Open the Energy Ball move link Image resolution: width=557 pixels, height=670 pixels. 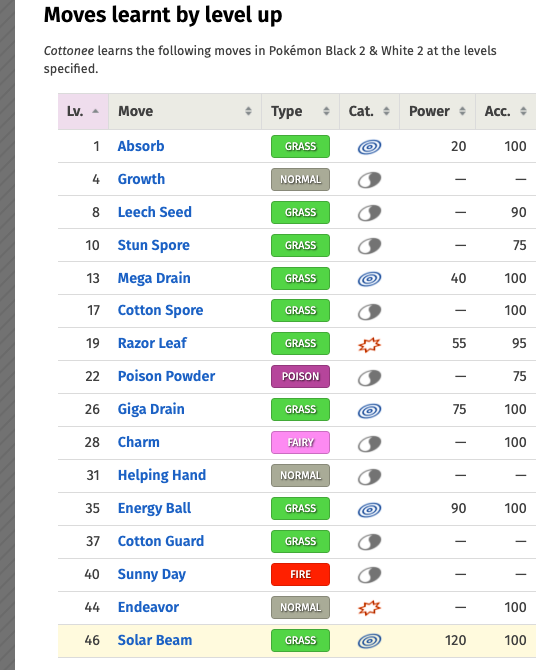pyautogui.click(x=155, y=508)
